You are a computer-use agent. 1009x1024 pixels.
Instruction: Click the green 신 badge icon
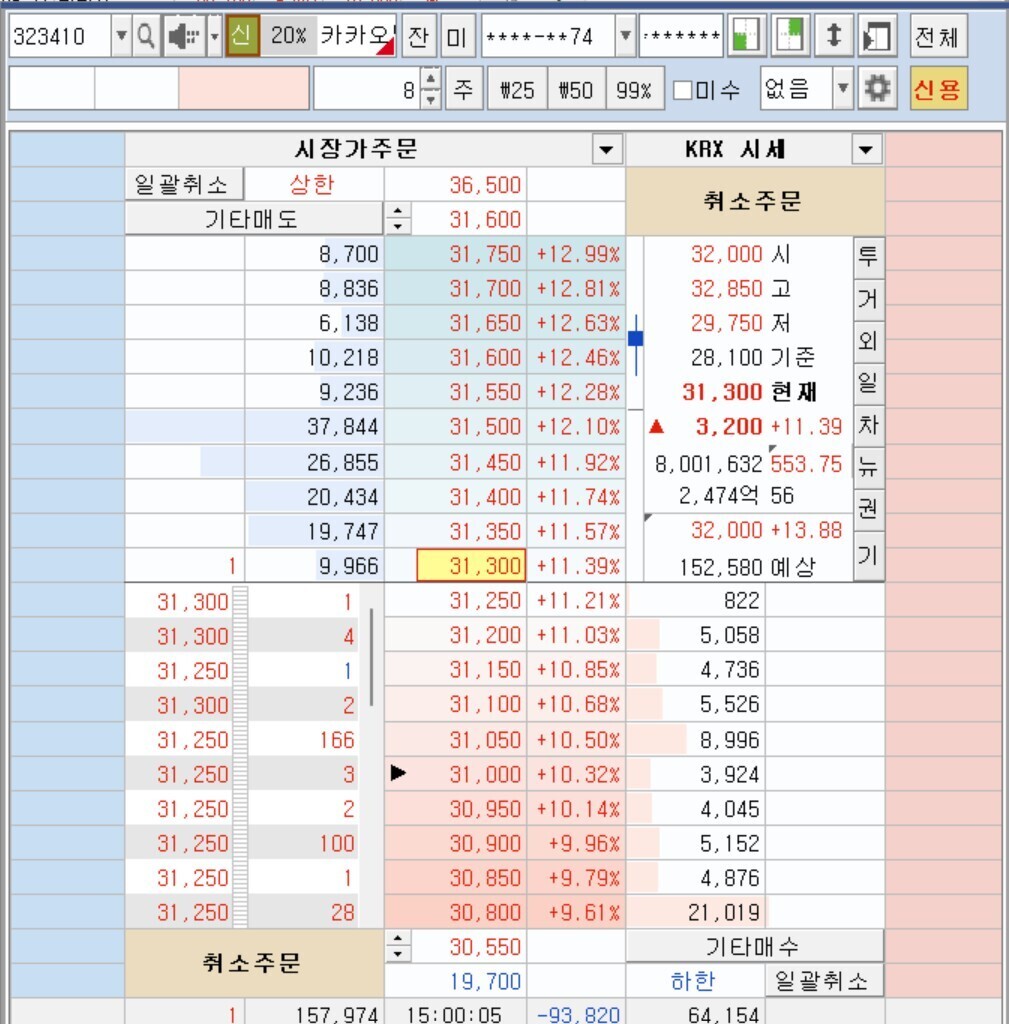point(242,35)
